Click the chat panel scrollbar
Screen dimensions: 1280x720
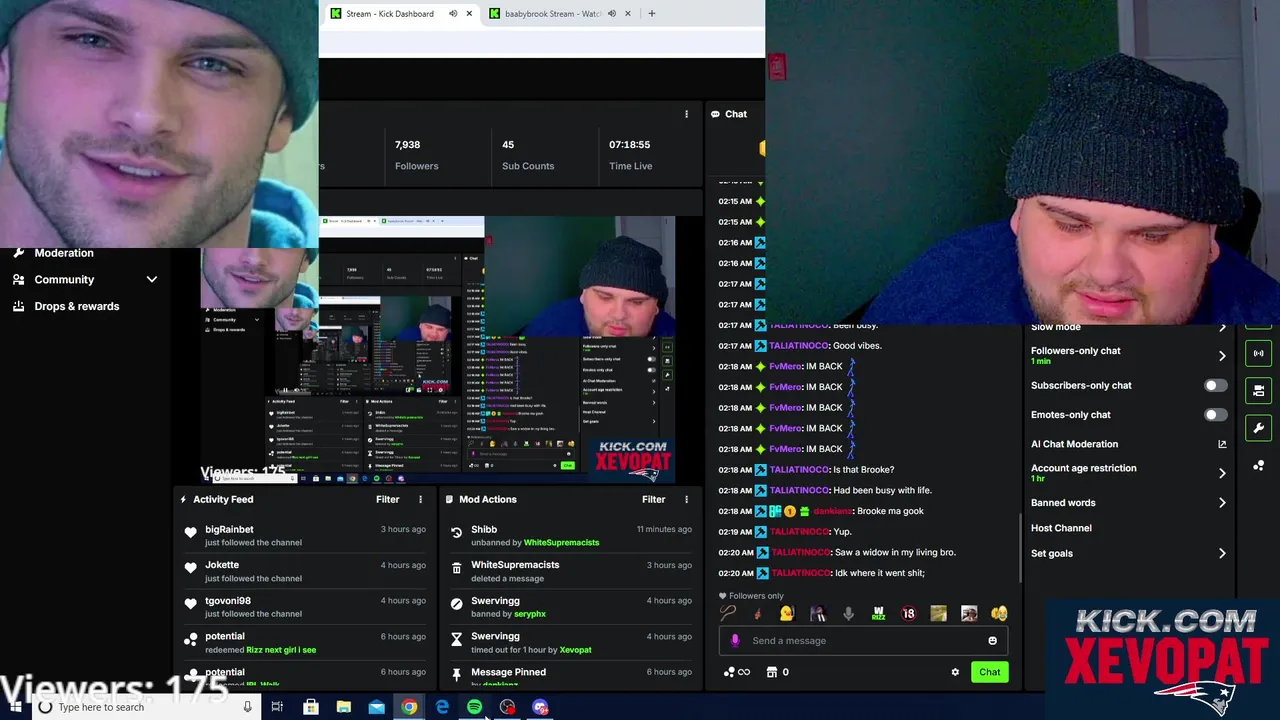click(x=1019, y=548)
